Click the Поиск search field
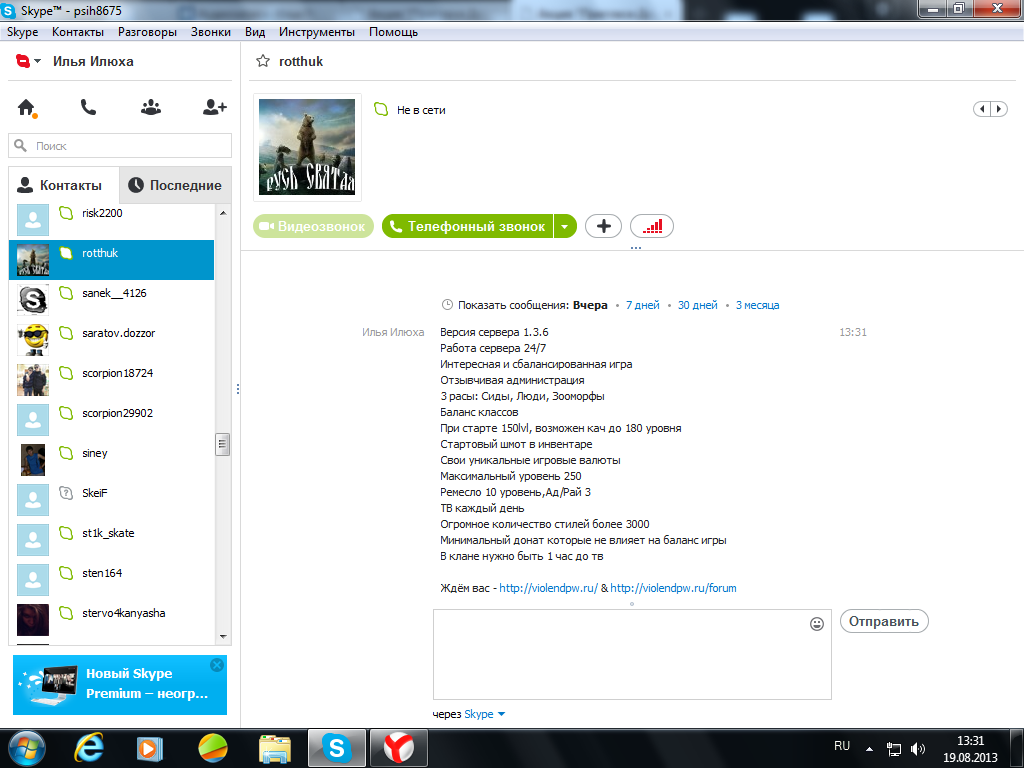Viewport: 1024px width, 768px height. (x=120, y=146)
